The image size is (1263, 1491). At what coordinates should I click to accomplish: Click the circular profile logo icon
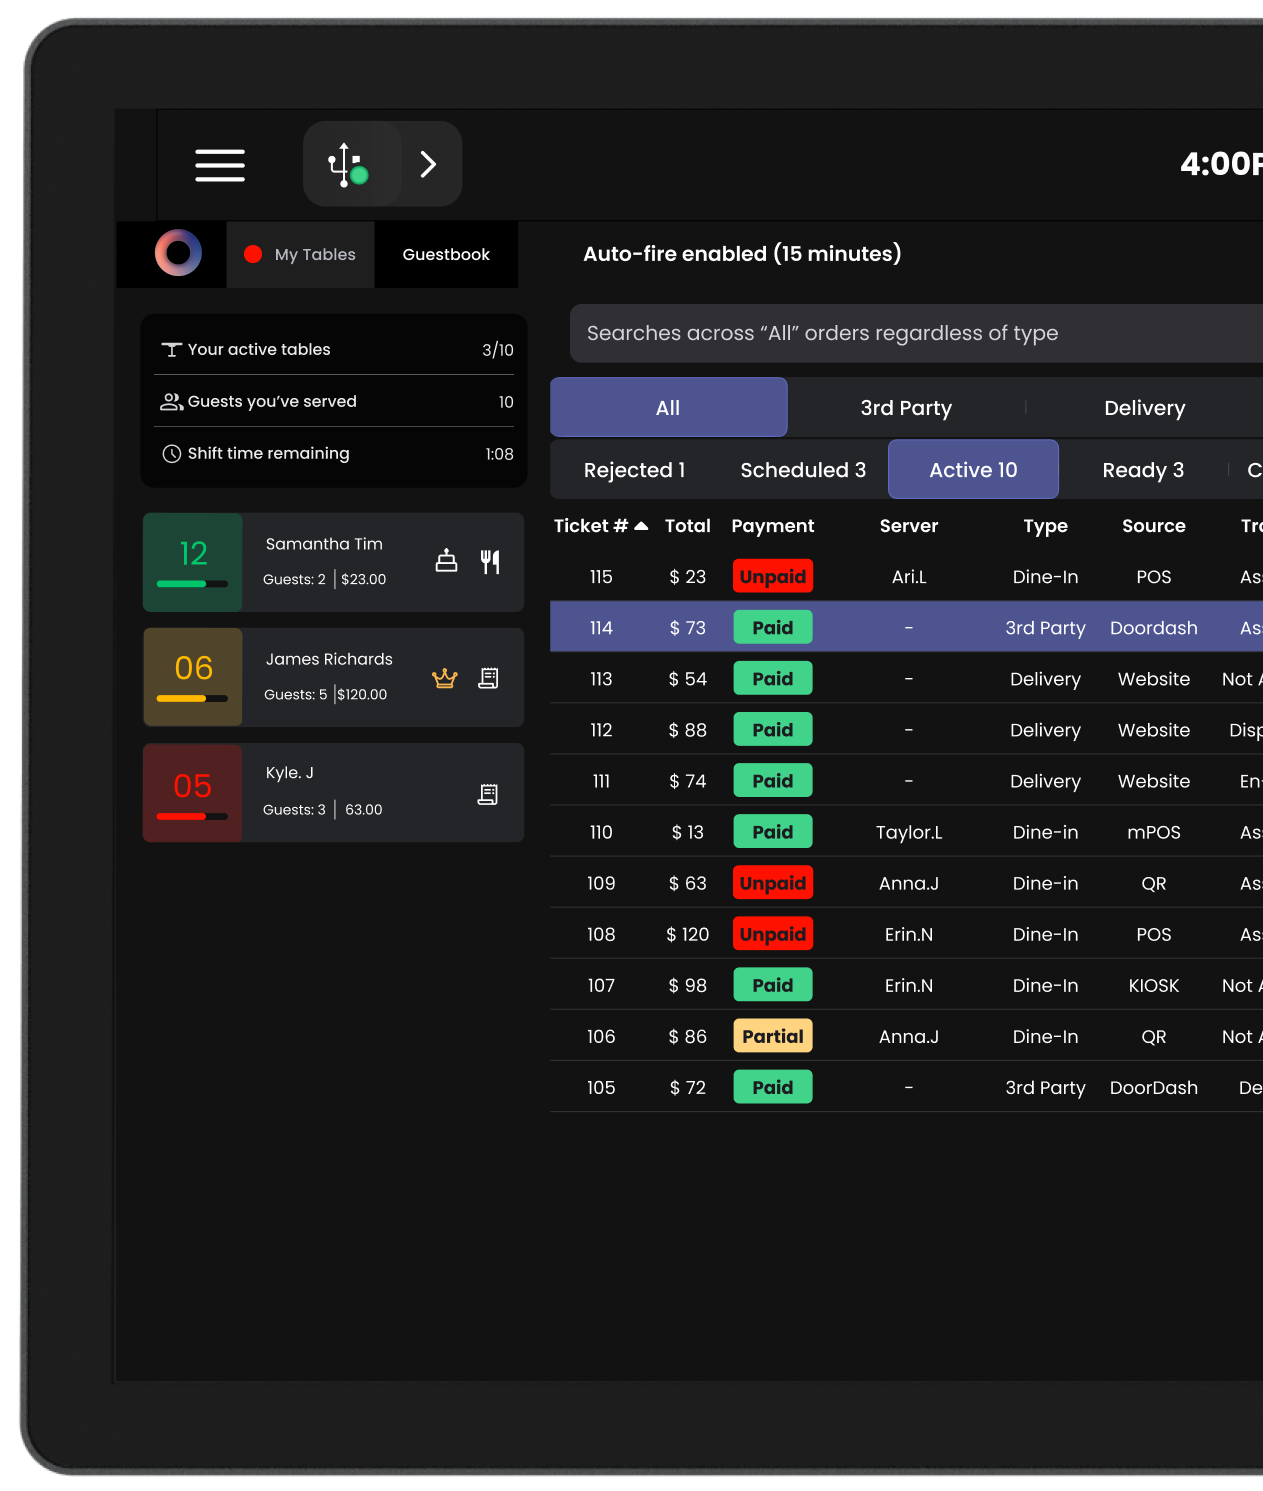(178, 253)
